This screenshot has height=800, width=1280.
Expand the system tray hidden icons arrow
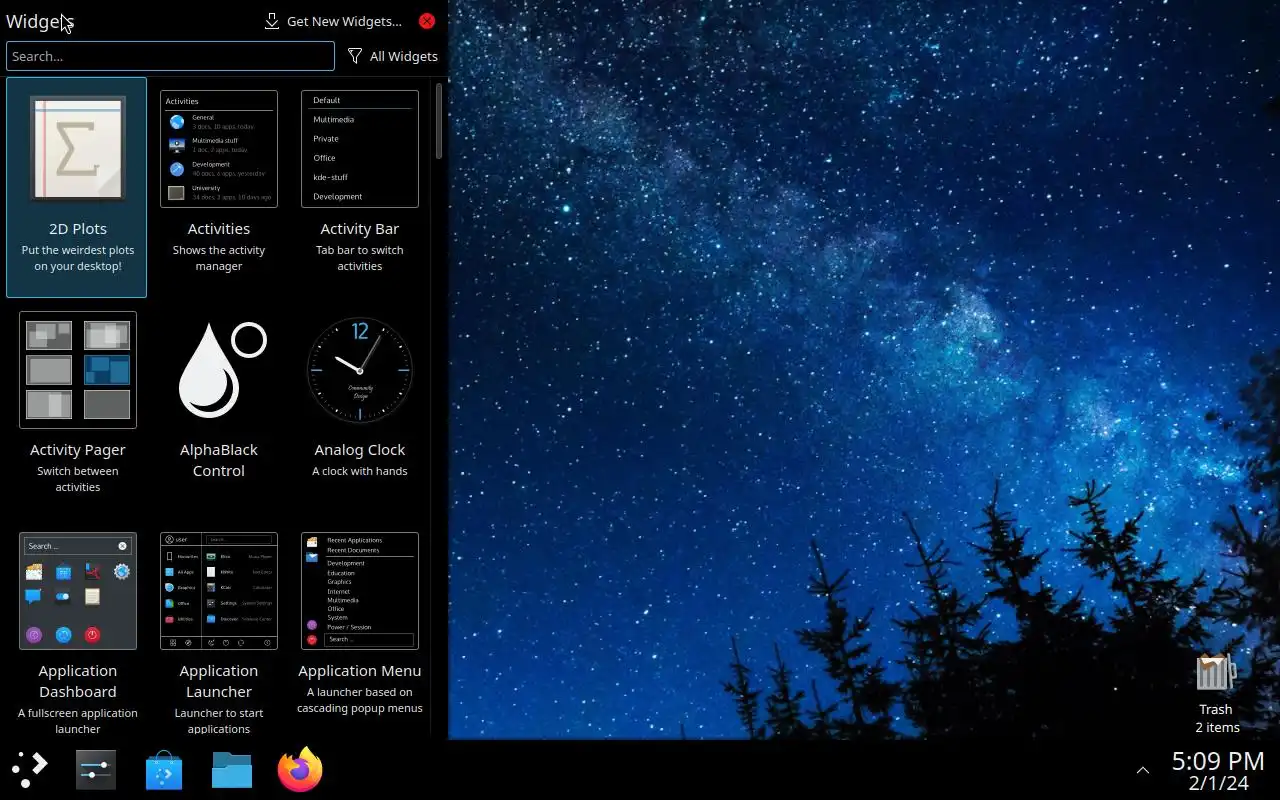pos(1142,770)
